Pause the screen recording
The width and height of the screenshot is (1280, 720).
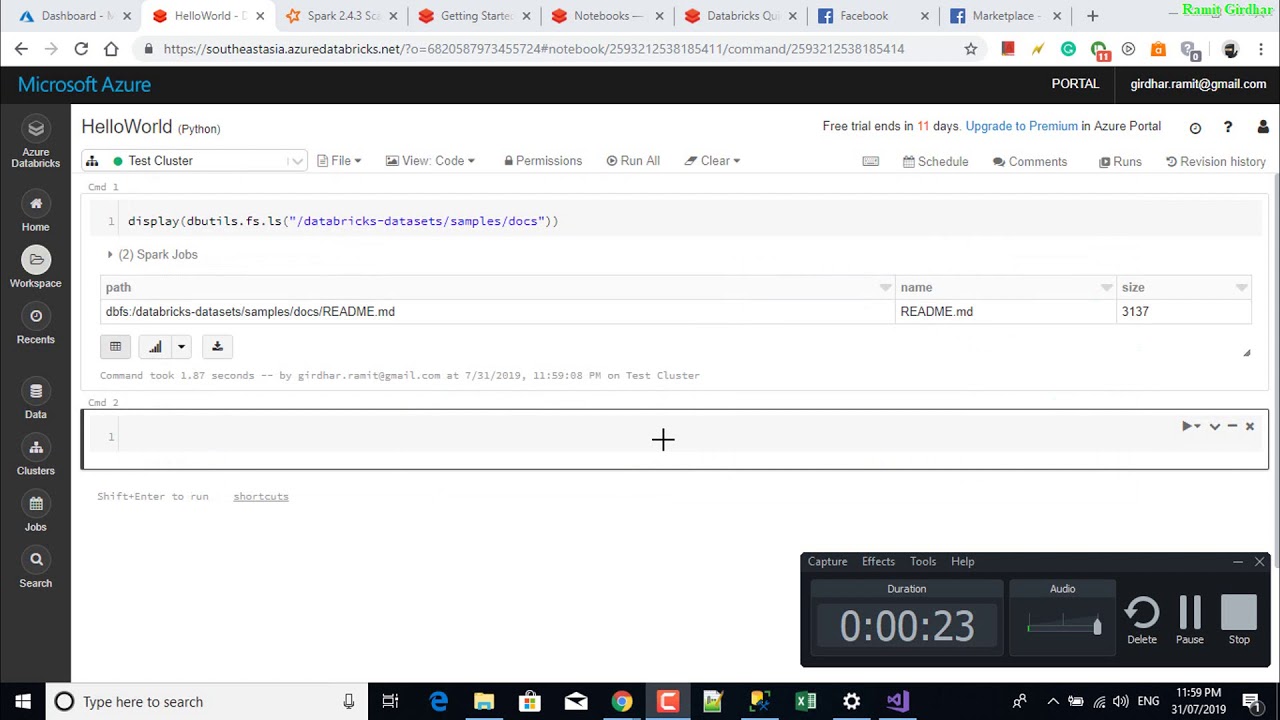pyautogui.click(x=1190, y=620)
